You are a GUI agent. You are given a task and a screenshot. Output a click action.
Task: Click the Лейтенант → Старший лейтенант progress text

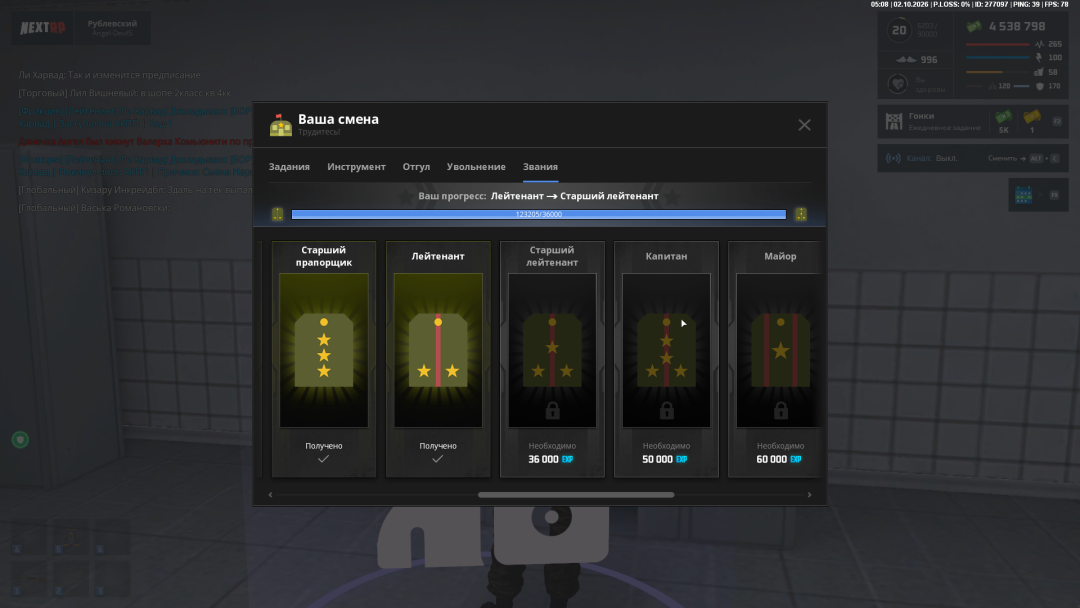(574, 196)
